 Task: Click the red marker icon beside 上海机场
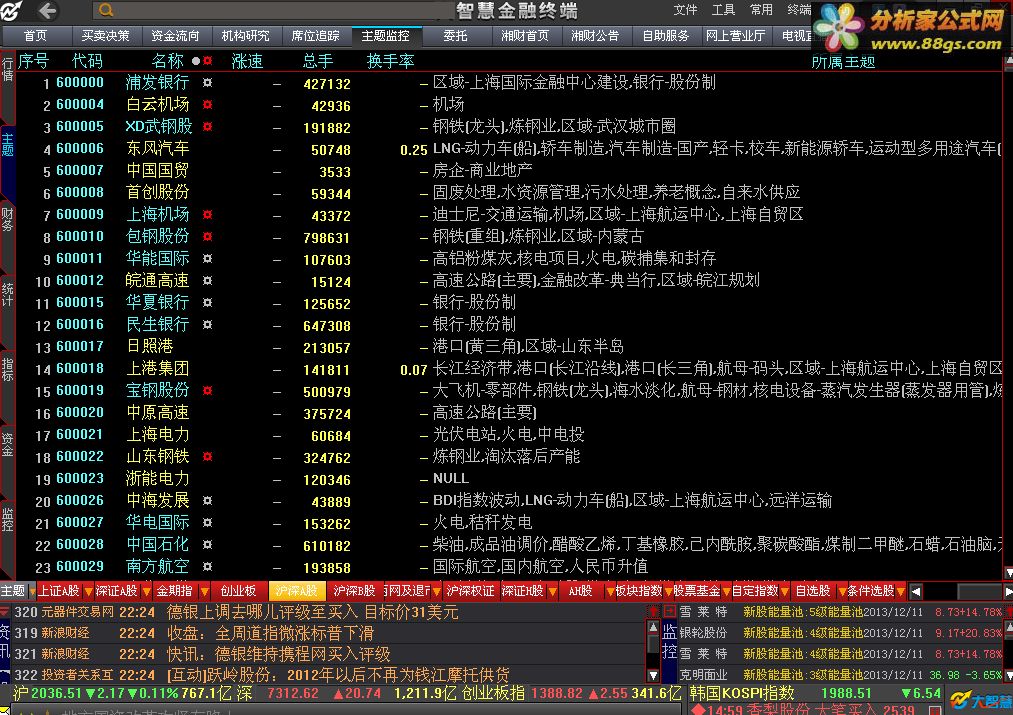207,214
